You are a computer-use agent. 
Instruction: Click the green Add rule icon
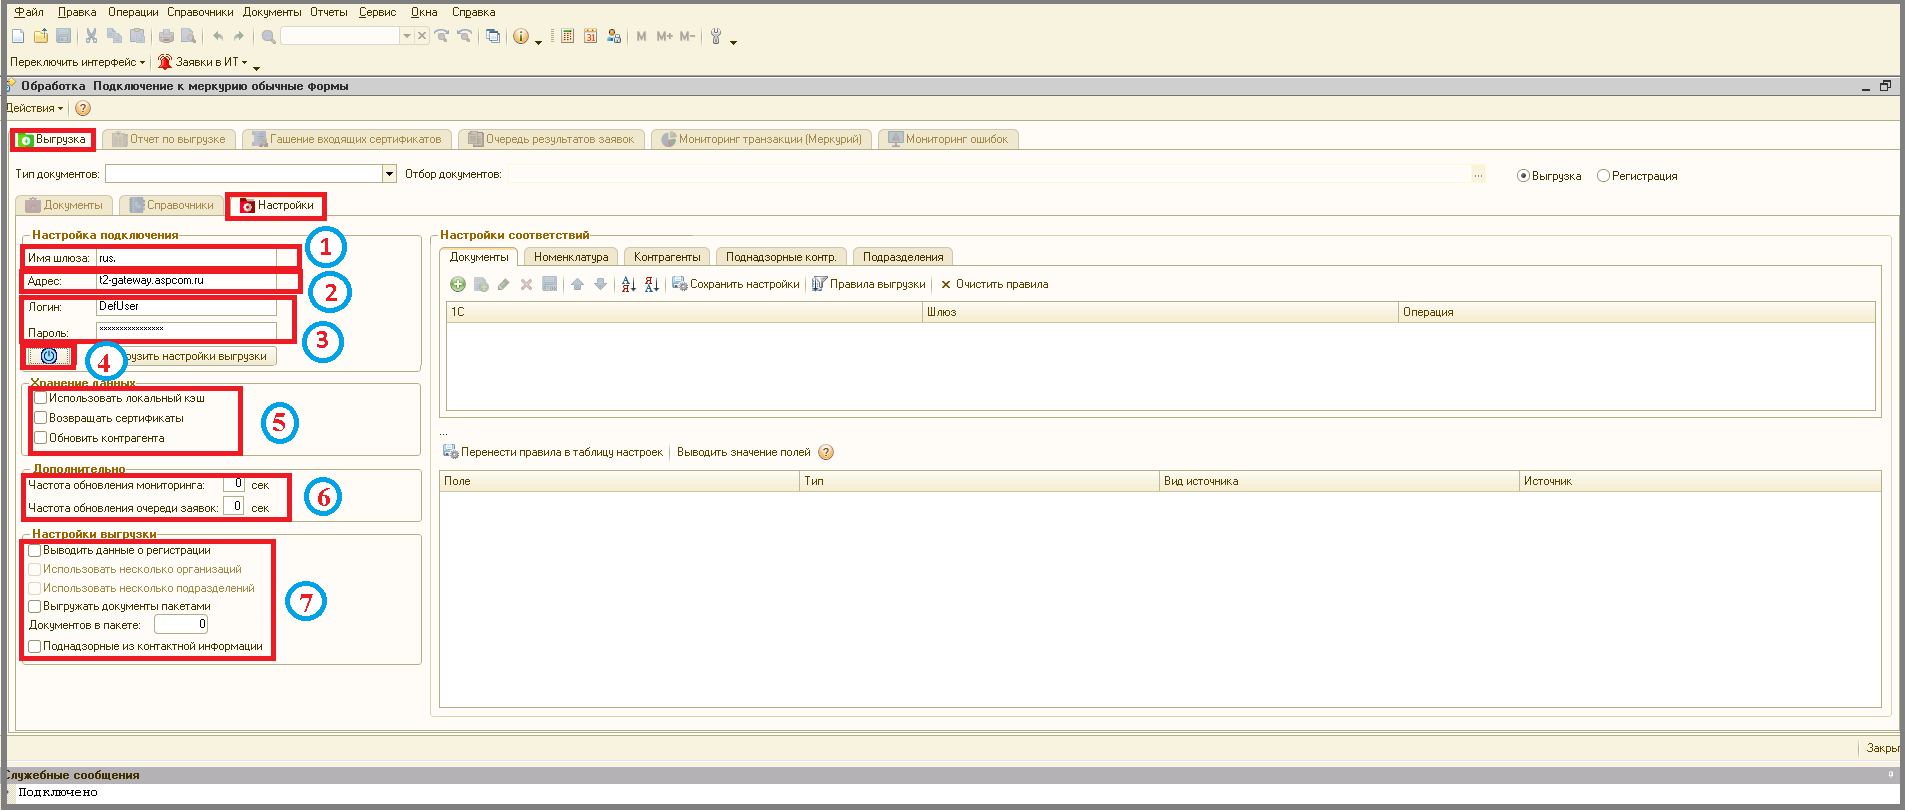pyautogui.click(x=458, y=284)
